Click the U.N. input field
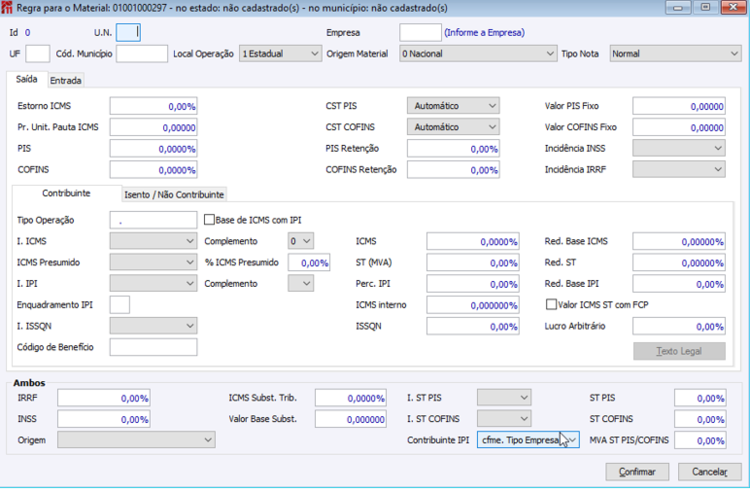The image size is (750, 491). coord(128,33)
